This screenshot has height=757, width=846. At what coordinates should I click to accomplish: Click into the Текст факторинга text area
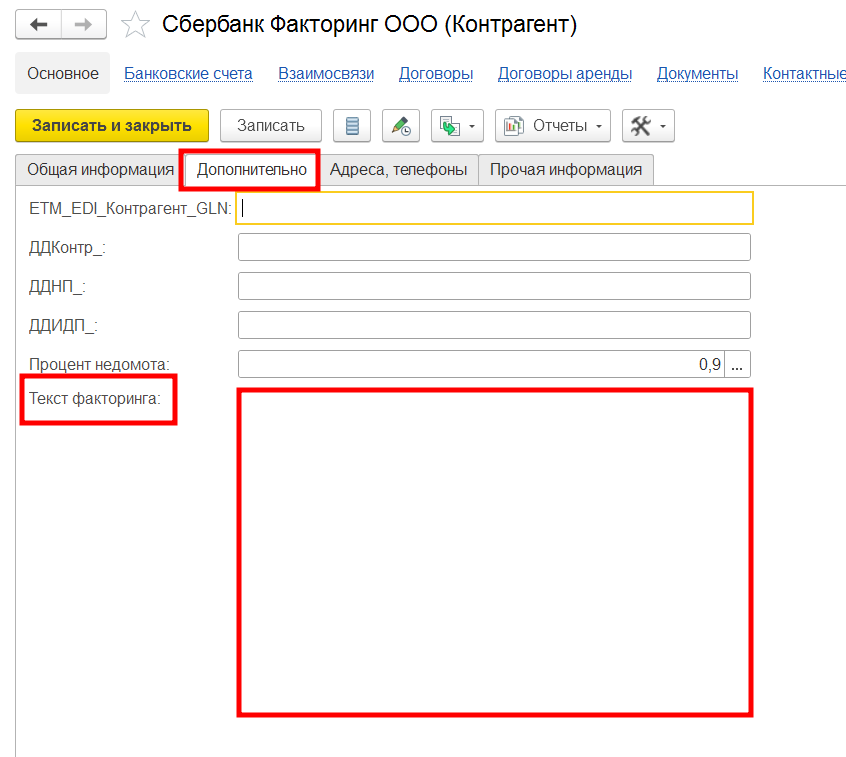[495, 552]
